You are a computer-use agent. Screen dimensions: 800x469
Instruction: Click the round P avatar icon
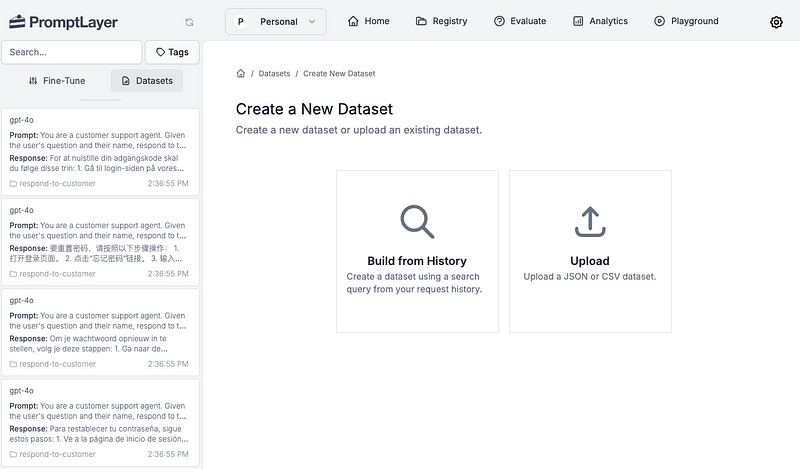(x=241, y=21)
